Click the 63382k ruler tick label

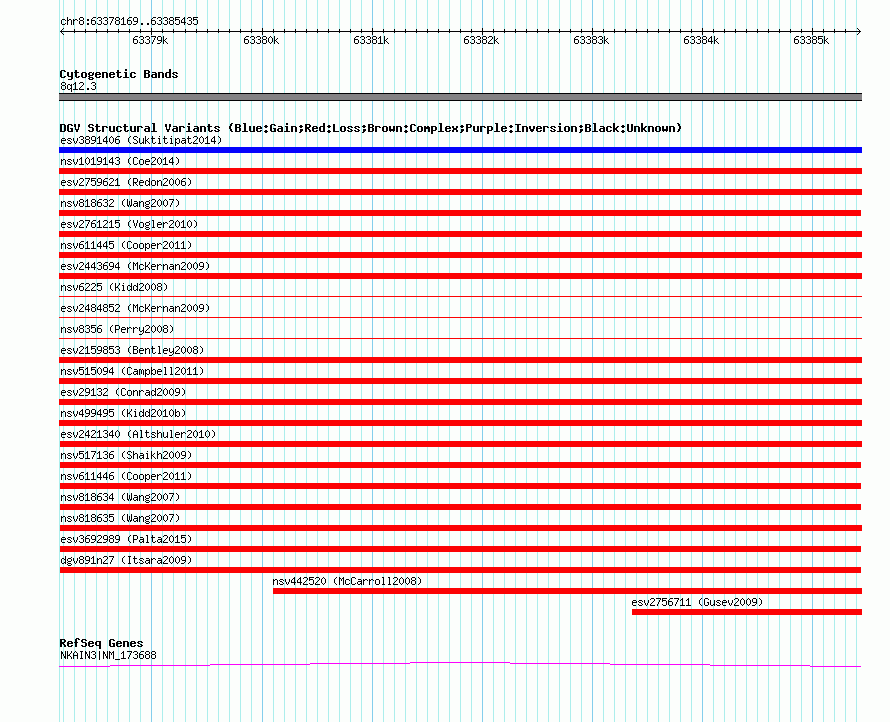tap(481, 40)
